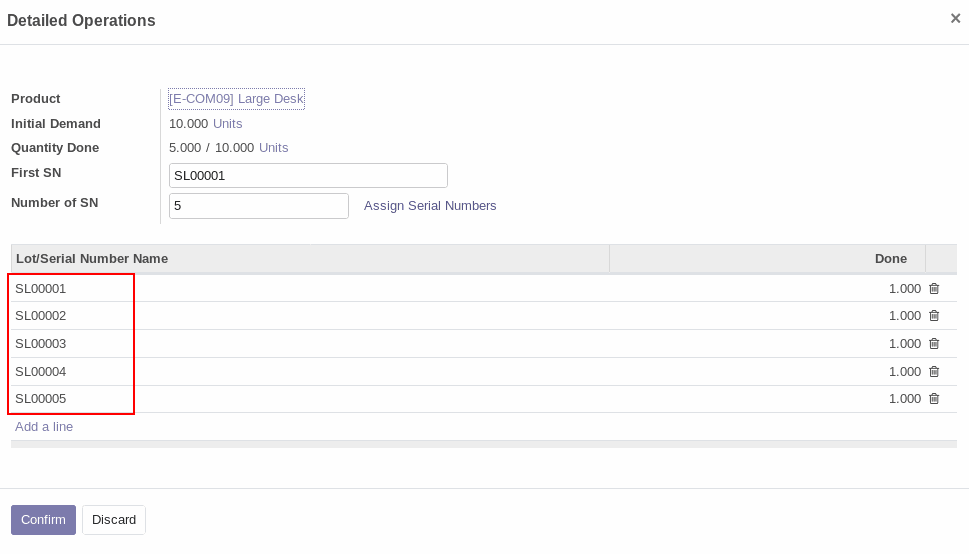Edit the SL00001 serial name cell
969x554 pixels.
[310, 289]
